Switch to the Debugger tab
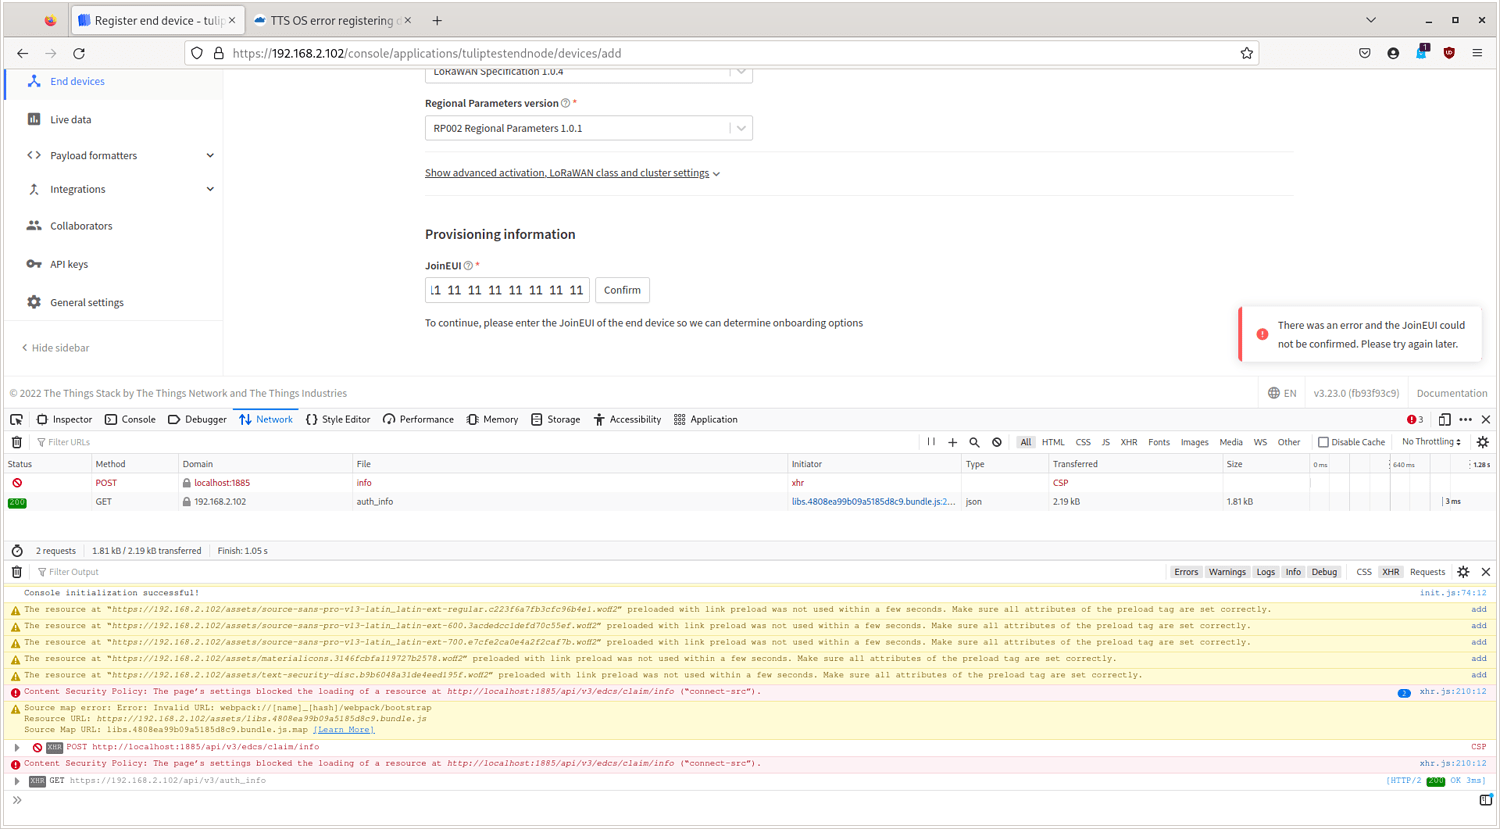The width and height of the screenshot is (1500, 829). coord(197,420)
